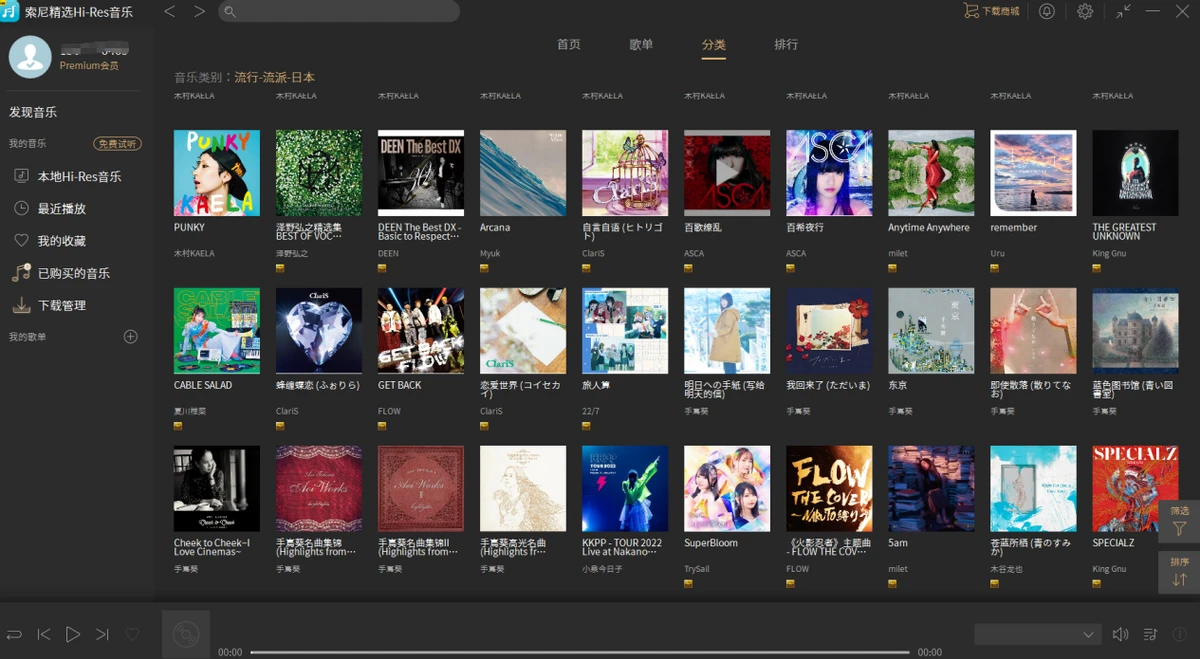This screenshot has height=659, width=1200.
Task: Click the disc cover placeholder in player bar
Action: point(186,634)
